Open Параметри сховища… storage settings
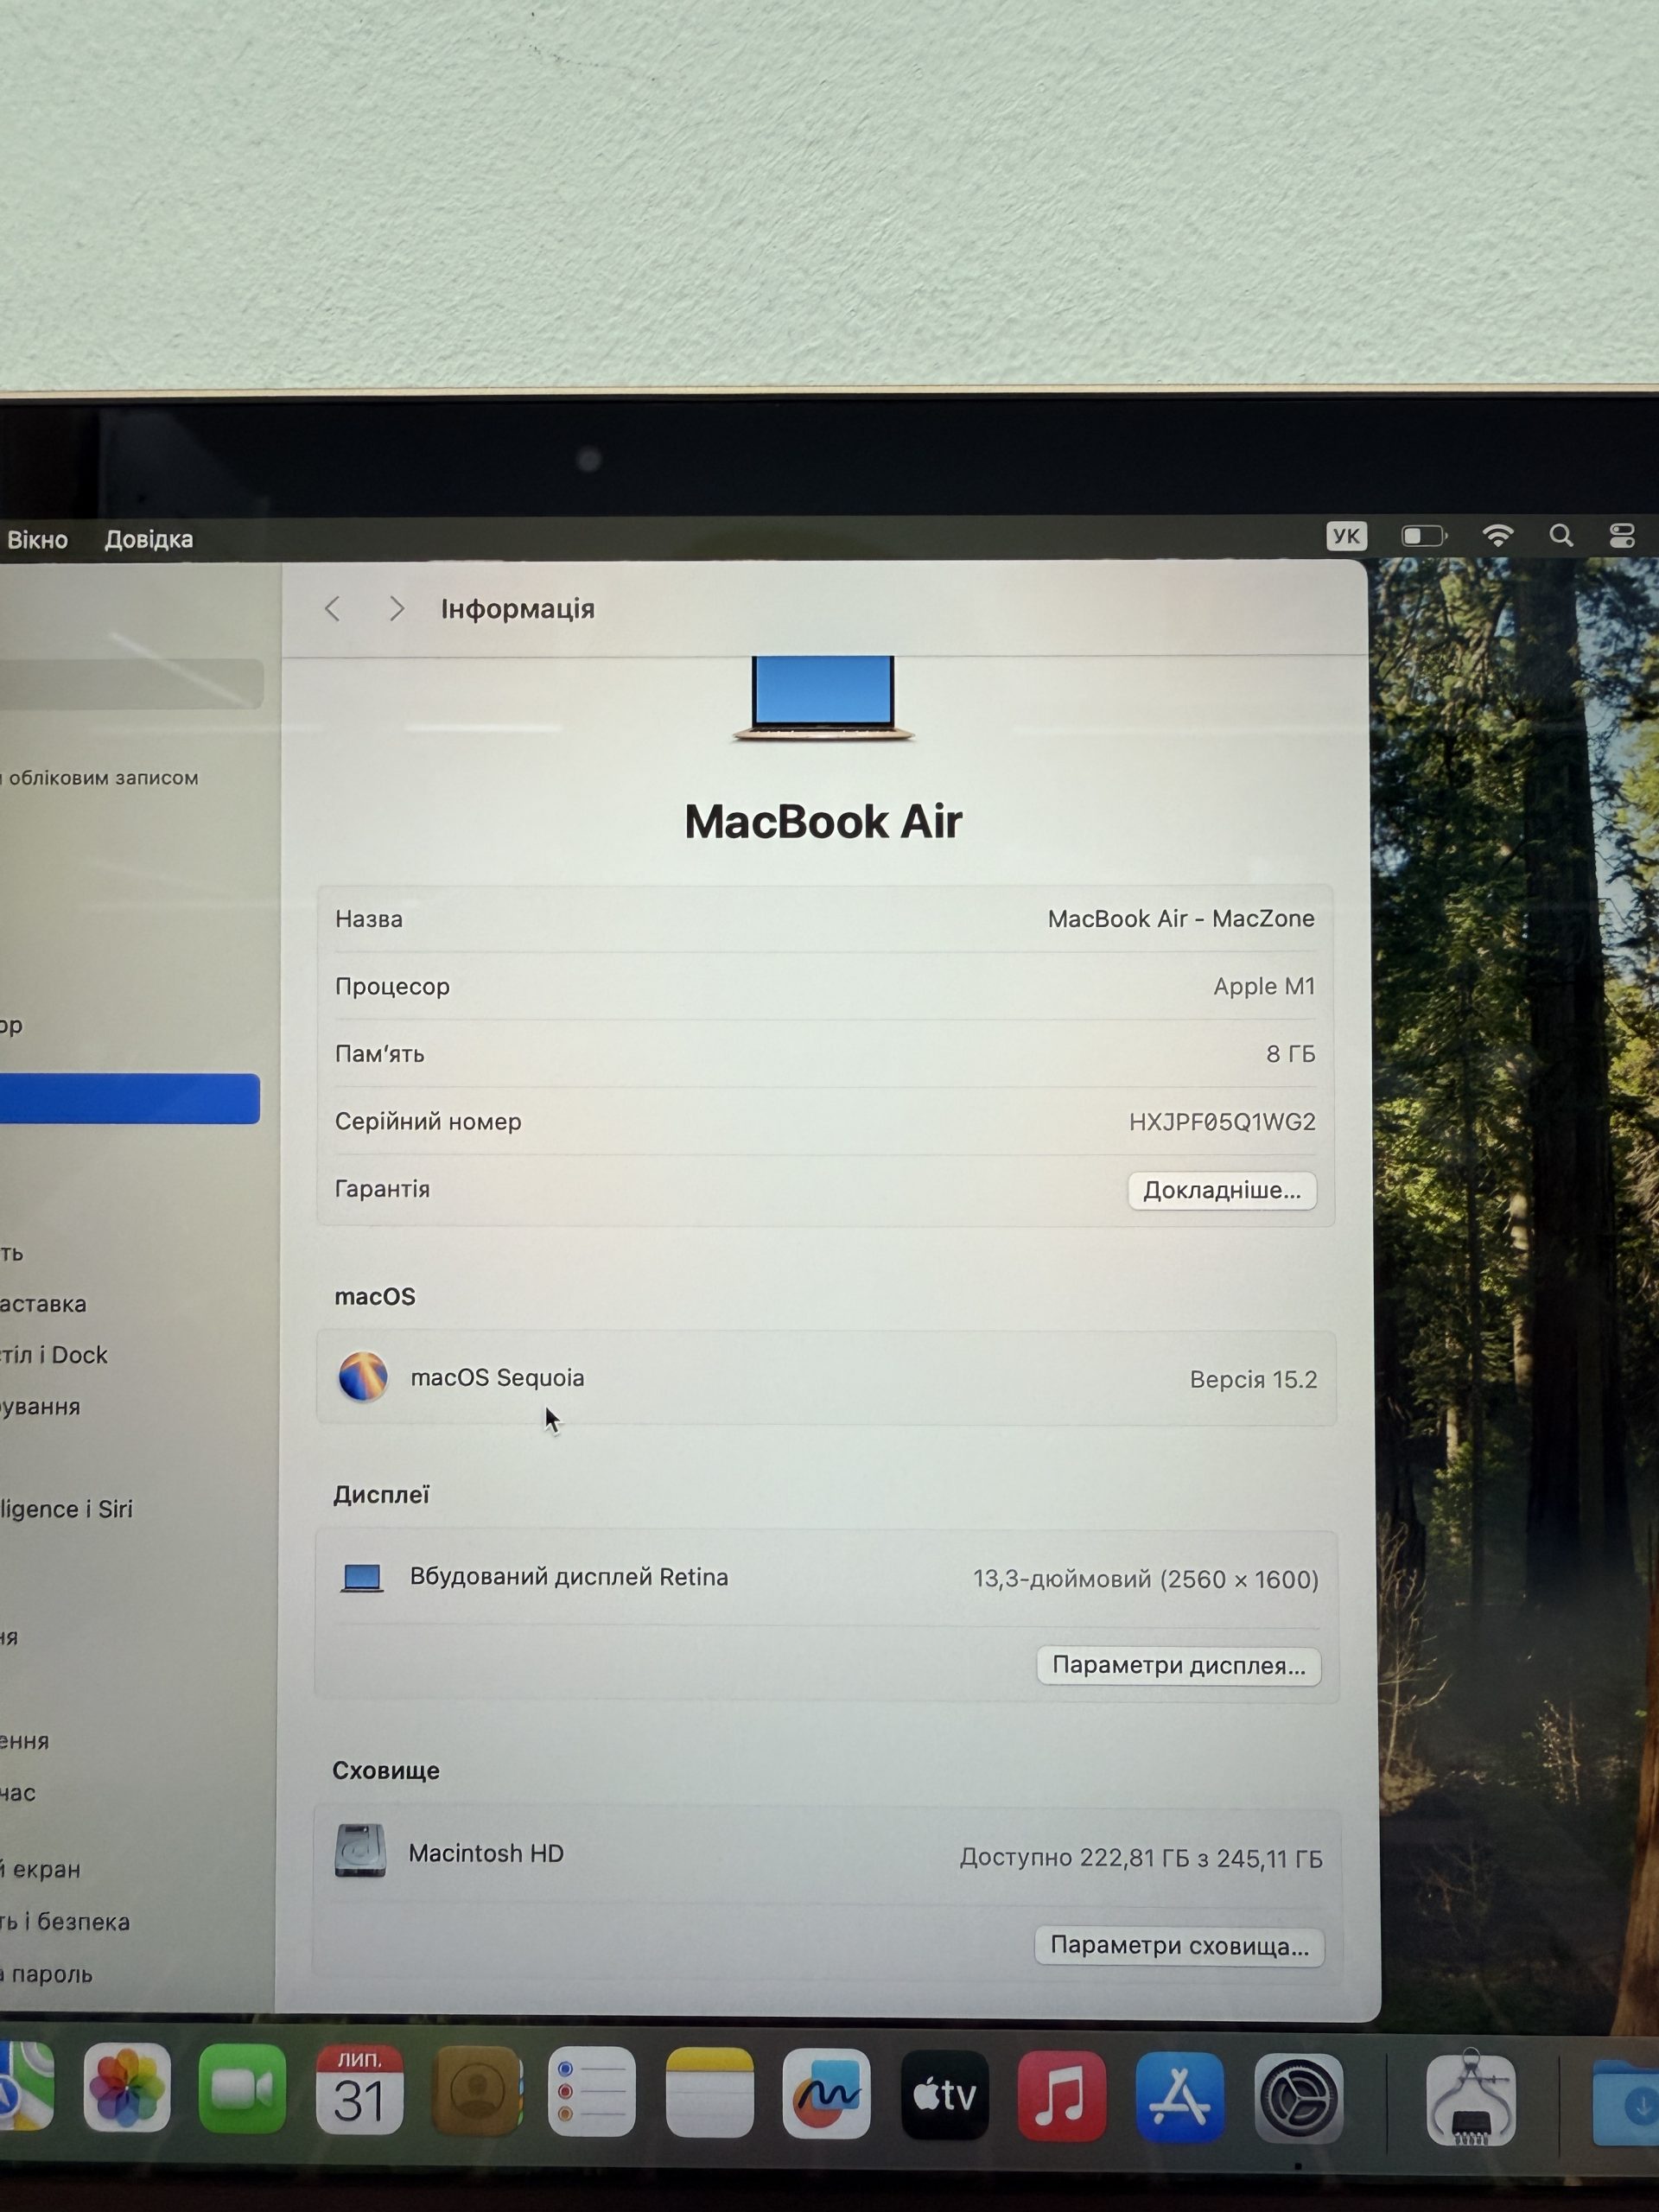 [1179, 1946]
